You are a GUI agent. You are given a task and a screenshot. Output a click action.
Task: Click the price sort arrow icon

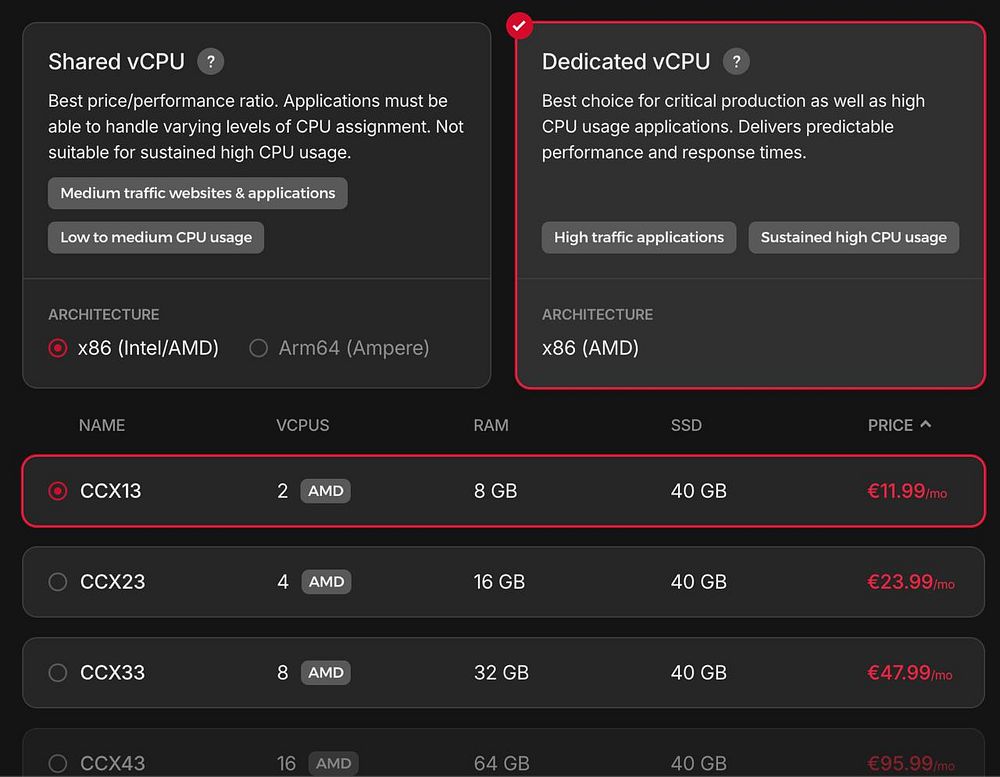(926, 424)
